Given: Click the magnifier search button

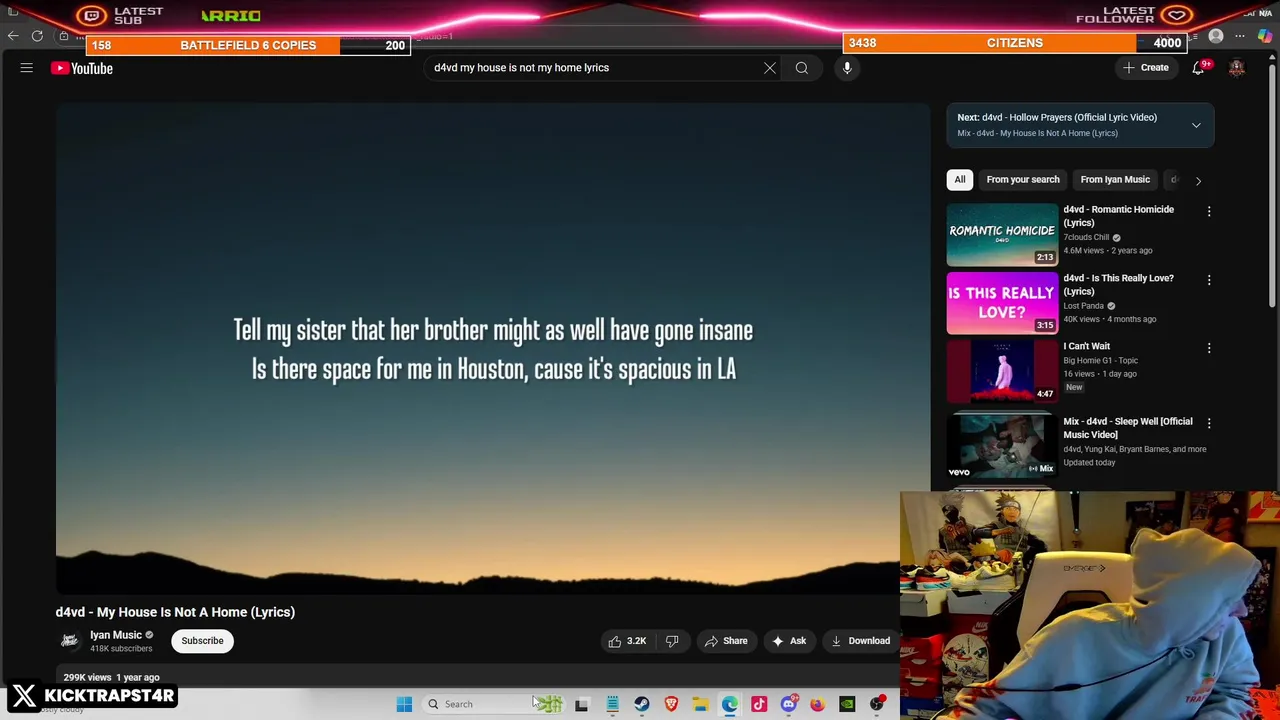Looking at the screenshot, I should tap(802, 68).
